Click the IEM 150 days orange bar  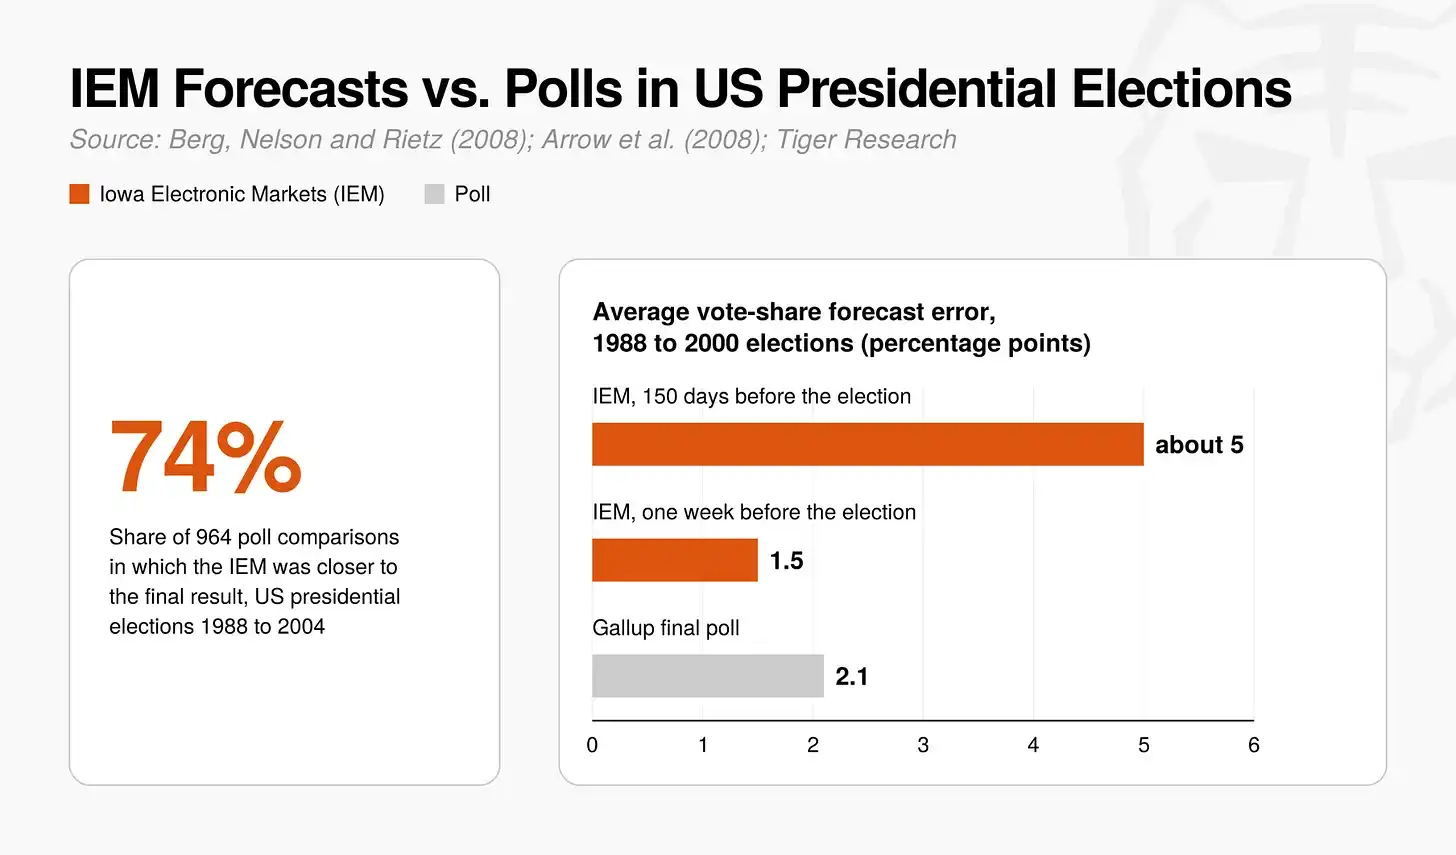(x=868, y=444)
